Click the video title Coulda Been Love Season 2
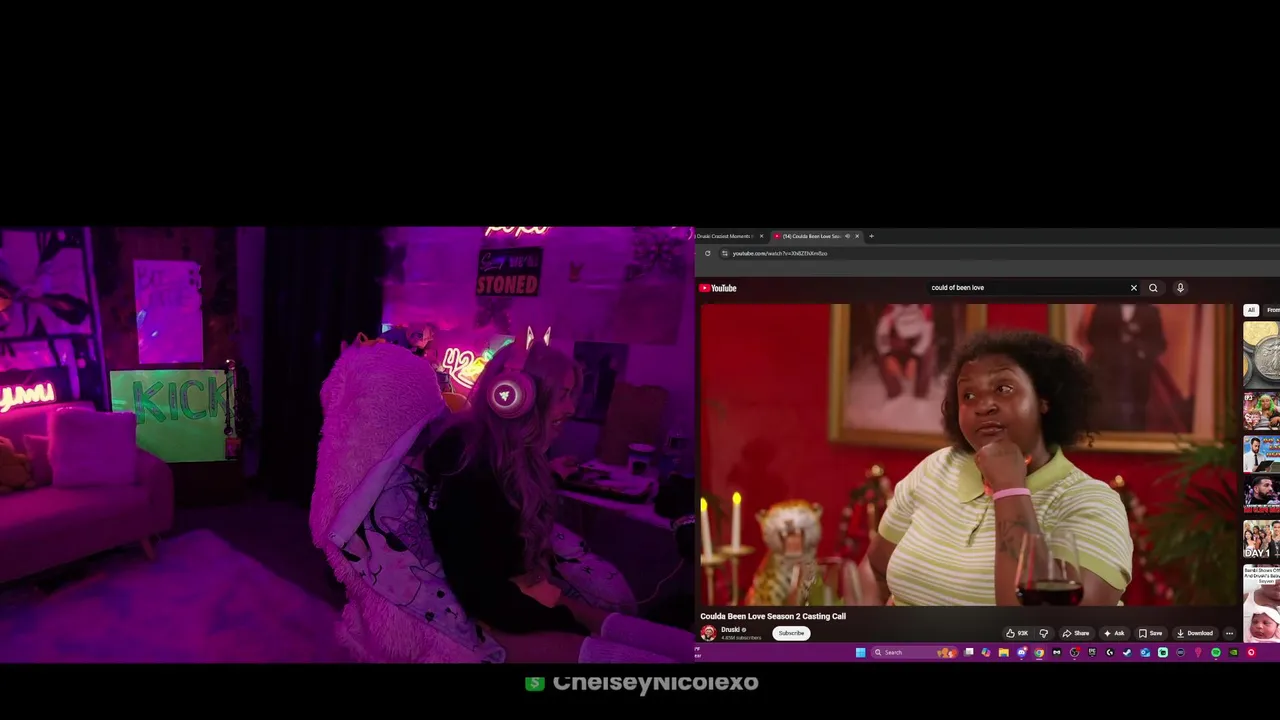The height and width of the screenshot is (720, 1280). coord(773,616)
